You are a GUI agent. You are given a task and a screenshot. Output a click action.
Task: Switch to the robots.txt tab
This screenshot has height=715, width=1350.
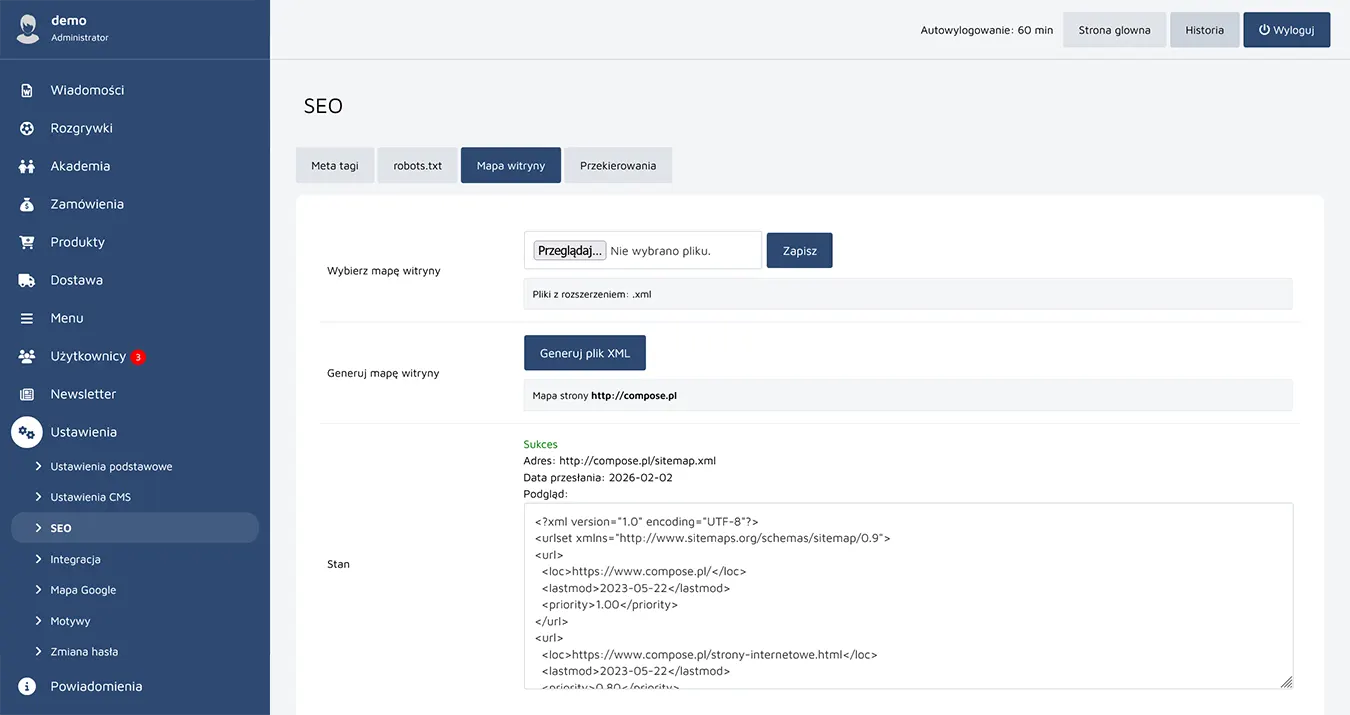point(417,166)
